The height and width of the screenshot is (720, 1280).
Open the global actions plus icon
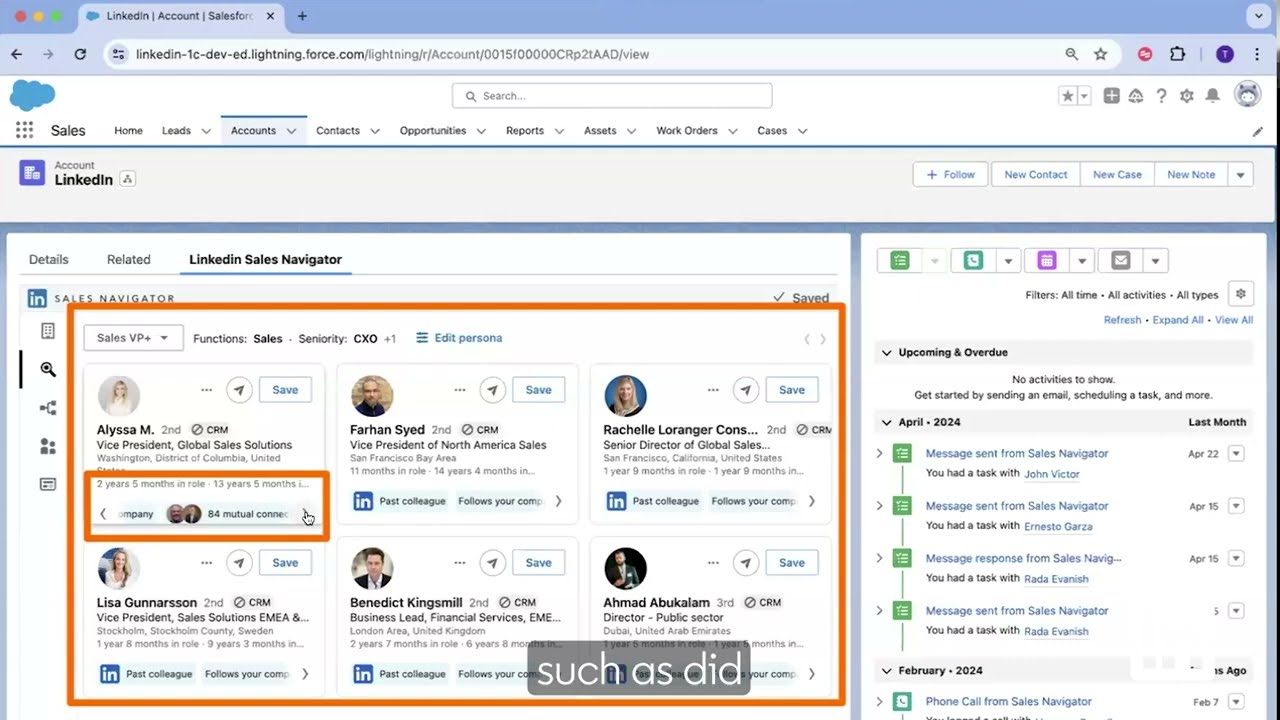point(1111,96)
